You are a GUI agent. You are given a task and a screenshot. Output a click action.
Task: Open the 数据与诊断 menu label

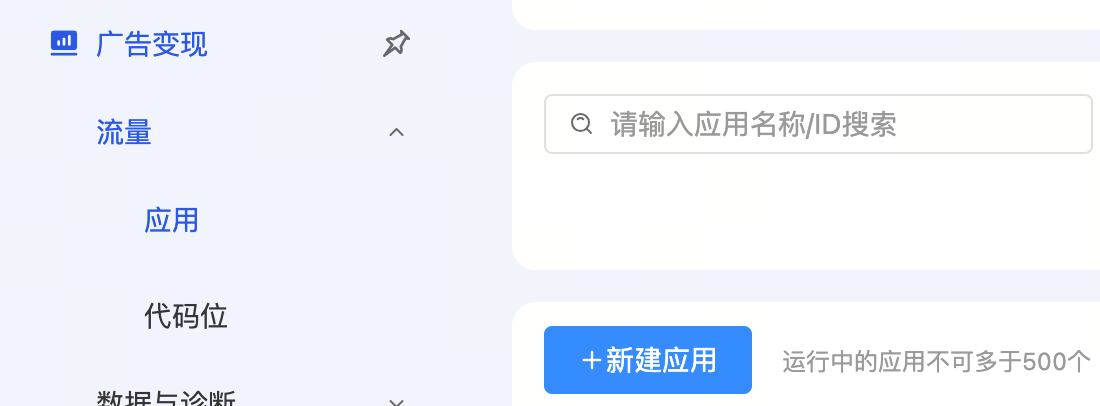point(166,398)
